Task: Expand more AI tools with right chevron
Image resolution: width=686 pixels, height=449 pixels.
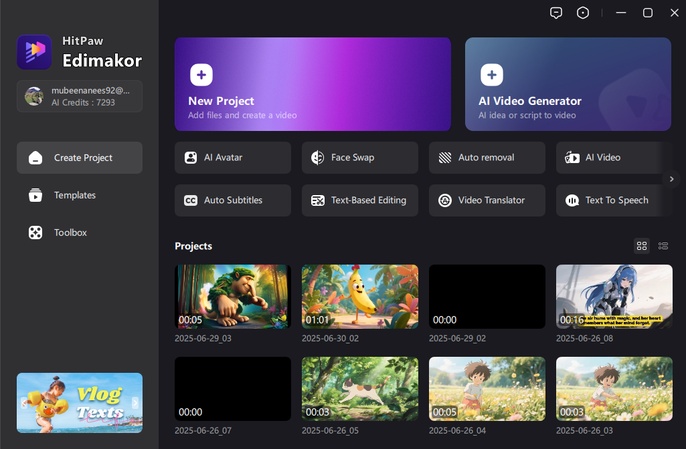Action: (671, 179)
